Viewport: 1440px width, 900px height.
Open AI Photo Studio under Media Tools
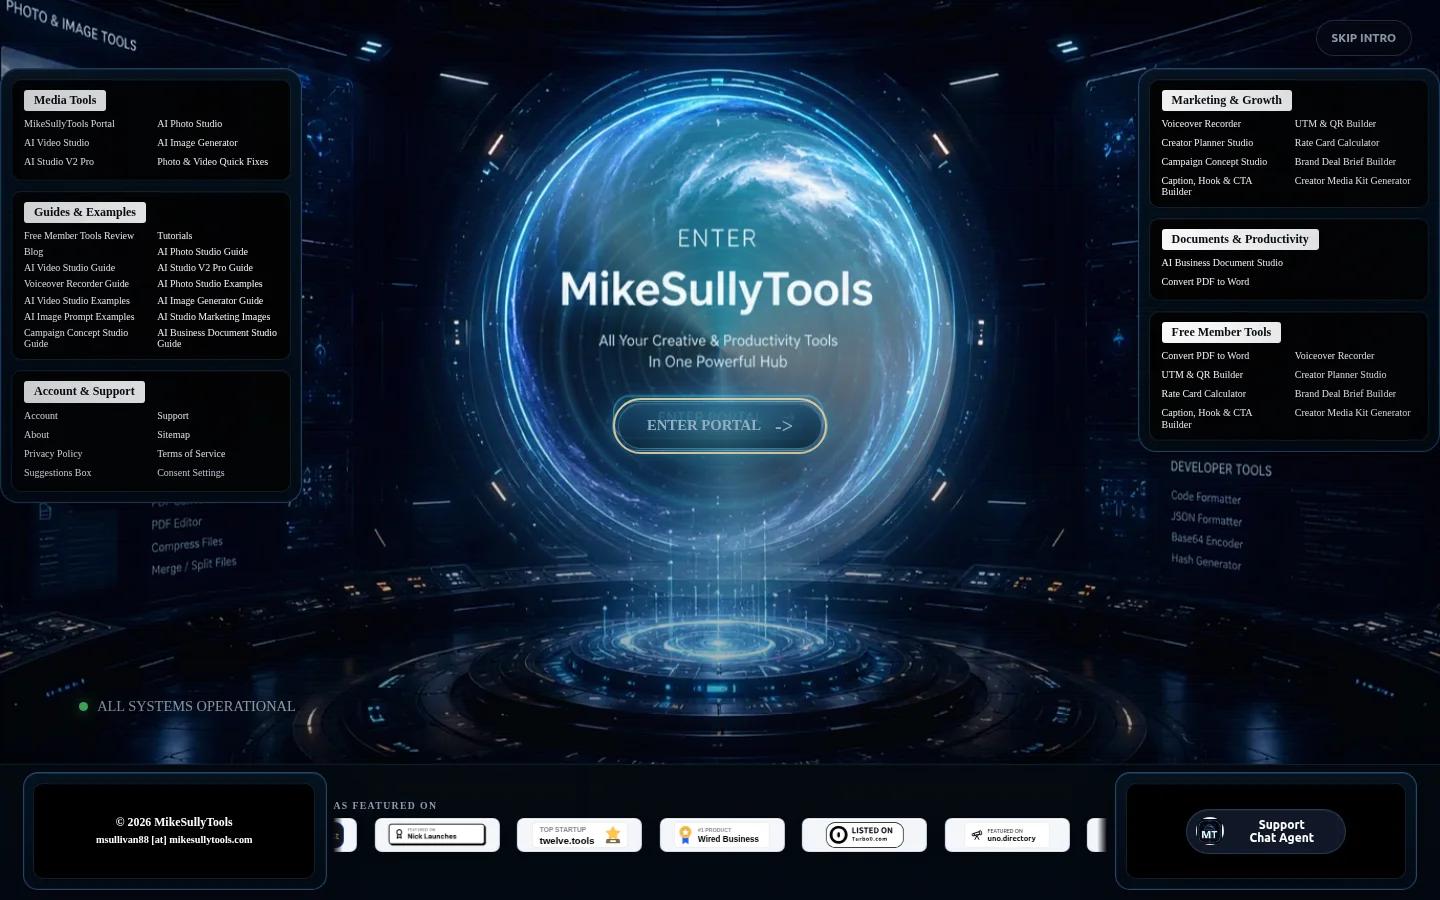[x=190, y=124]
